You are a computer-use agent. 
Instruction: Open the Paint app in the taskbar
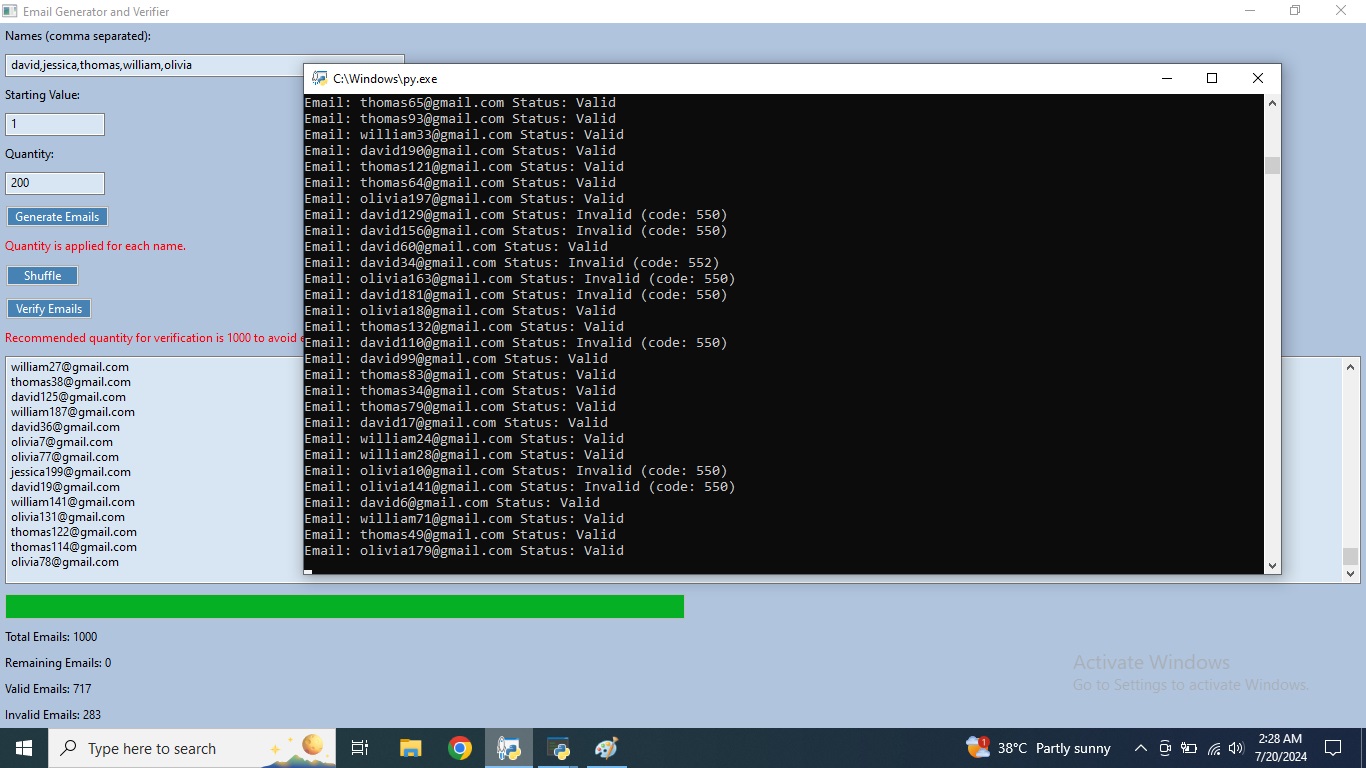click(x=607, y=748)
